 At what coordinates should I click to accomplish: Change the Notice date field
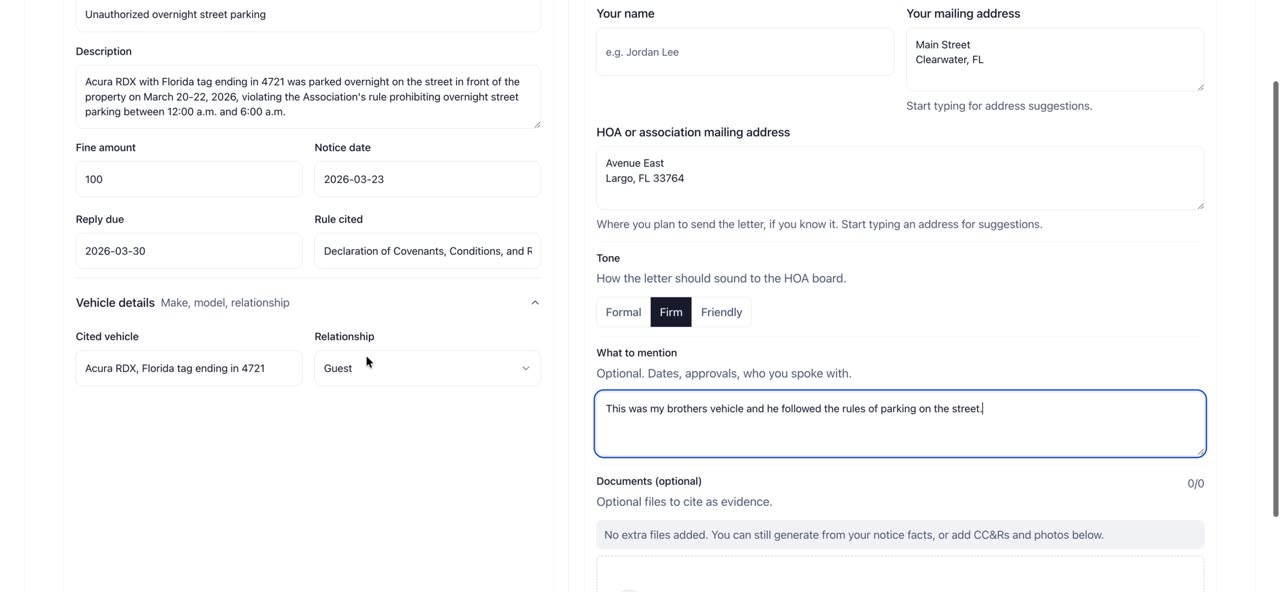pyautogui.click(x=428, y=179)
